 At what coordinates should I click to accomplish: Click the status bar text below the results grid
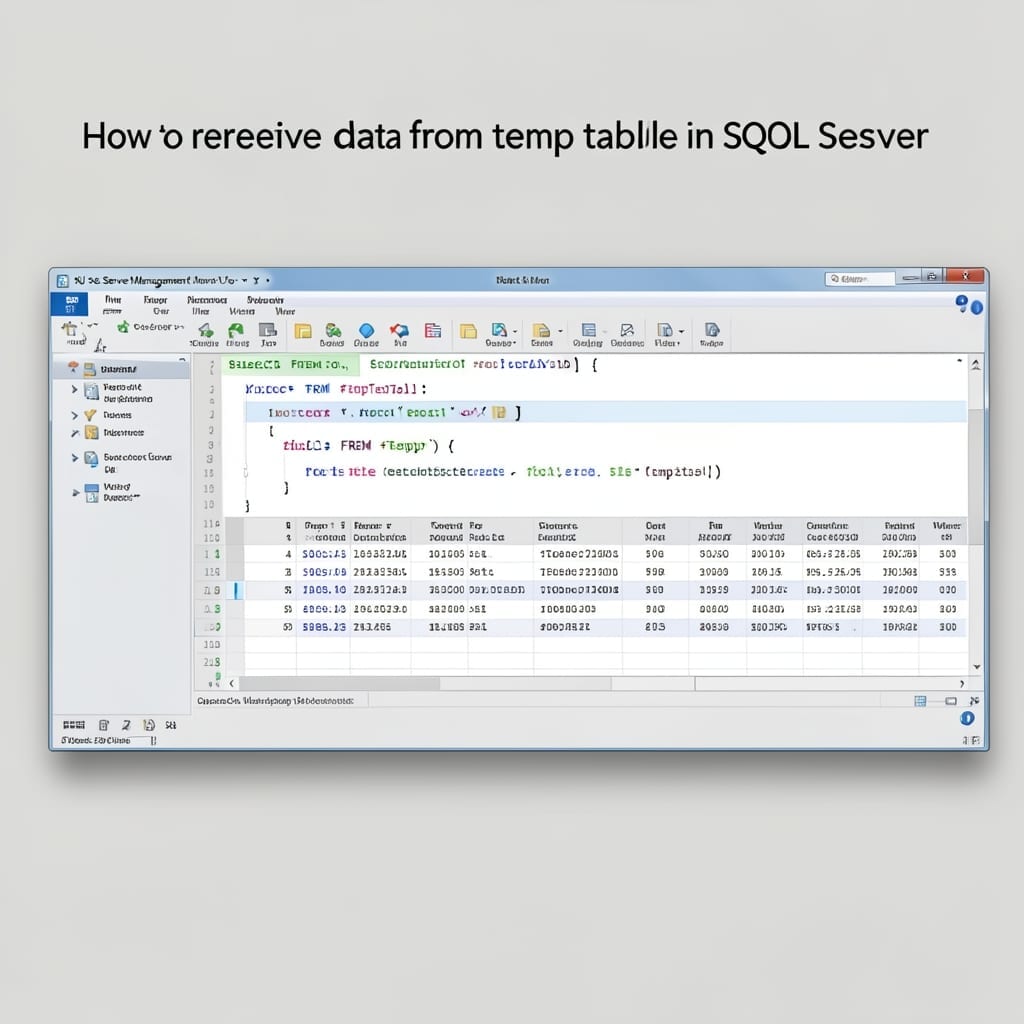click(x=276, y=701)
